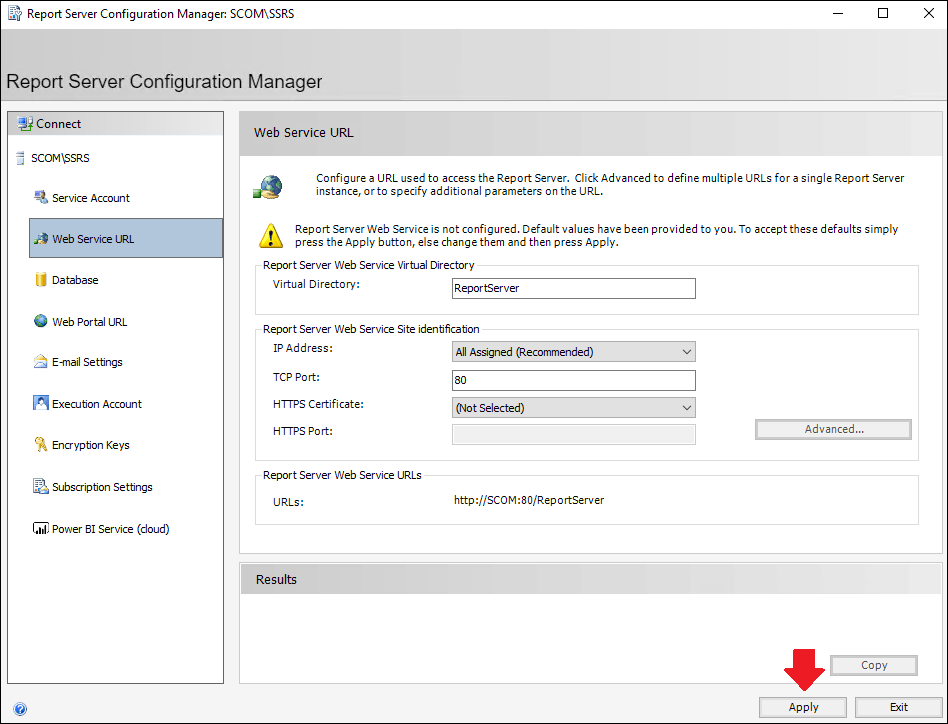Click the TCP Port input field

tap(574, 380)
